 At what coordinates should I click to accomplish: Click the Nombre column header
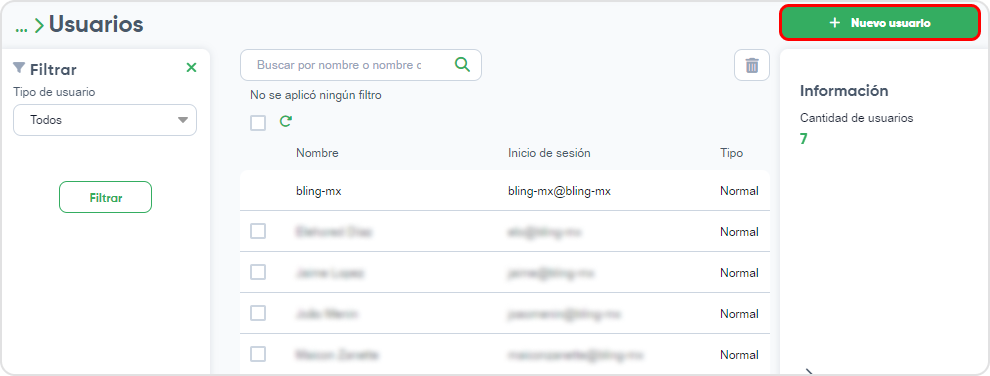click(x=317, y=153)
